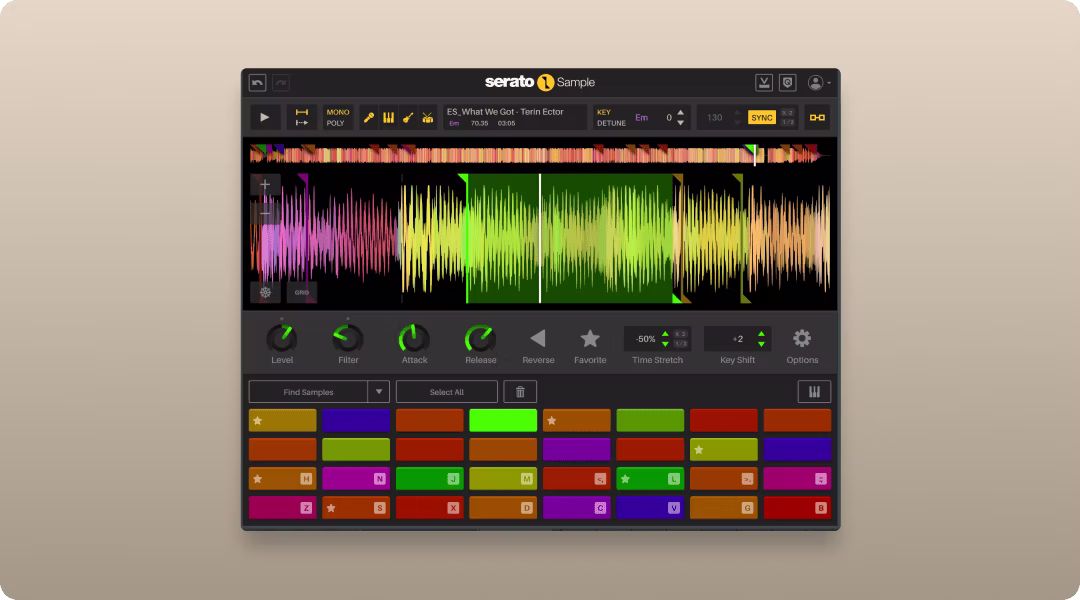Trigger the red pad labeled B
This screenshot has height=600, width=1080.
797,508
